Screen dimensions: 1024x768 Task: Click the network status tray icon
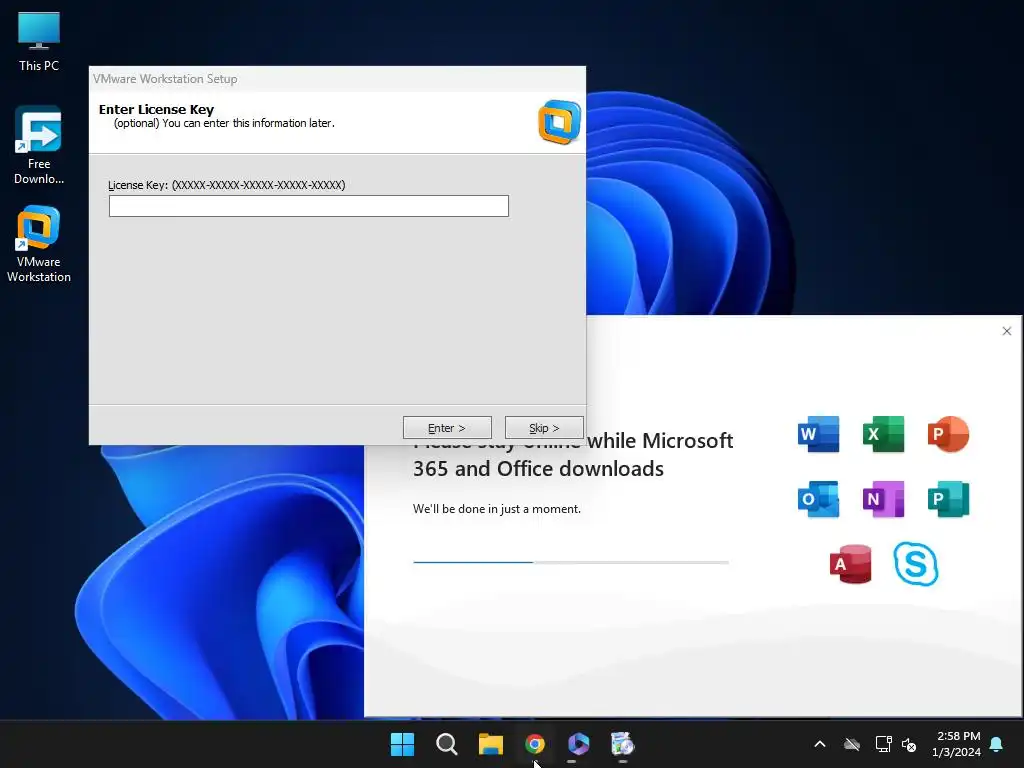(883, 744)
